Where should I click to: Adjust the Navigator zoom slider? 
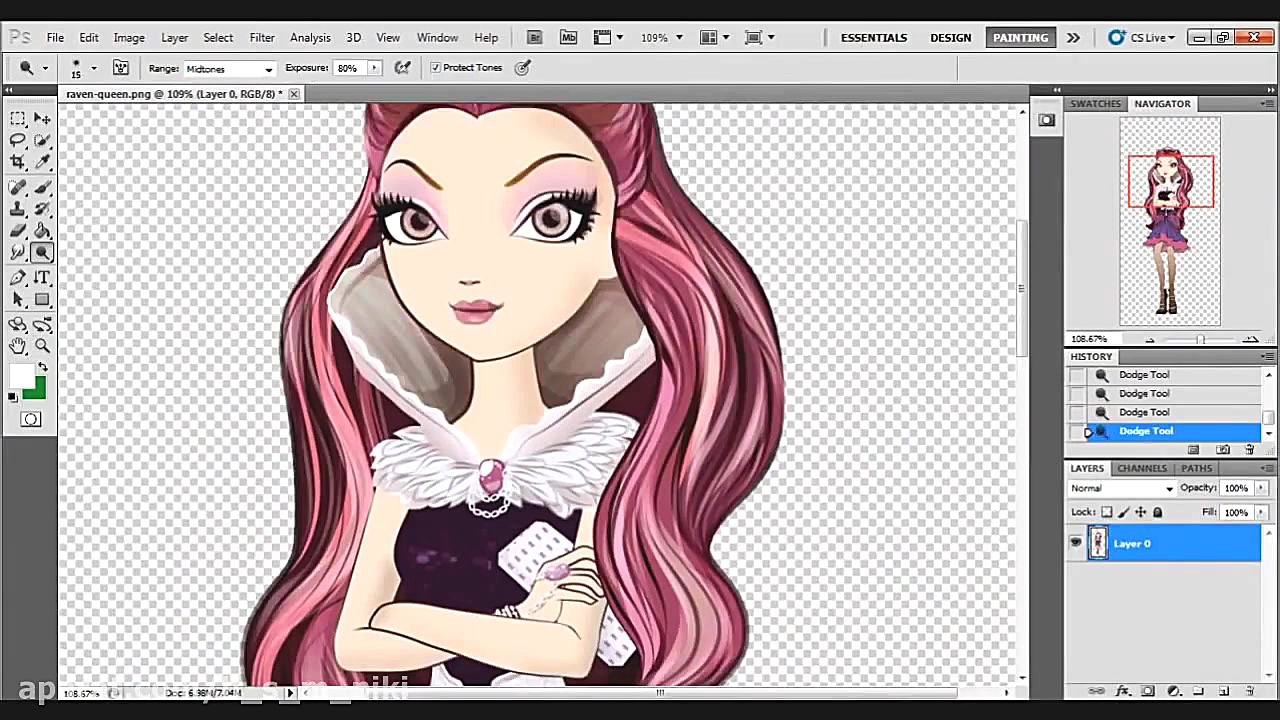[x=1200, y=340]
